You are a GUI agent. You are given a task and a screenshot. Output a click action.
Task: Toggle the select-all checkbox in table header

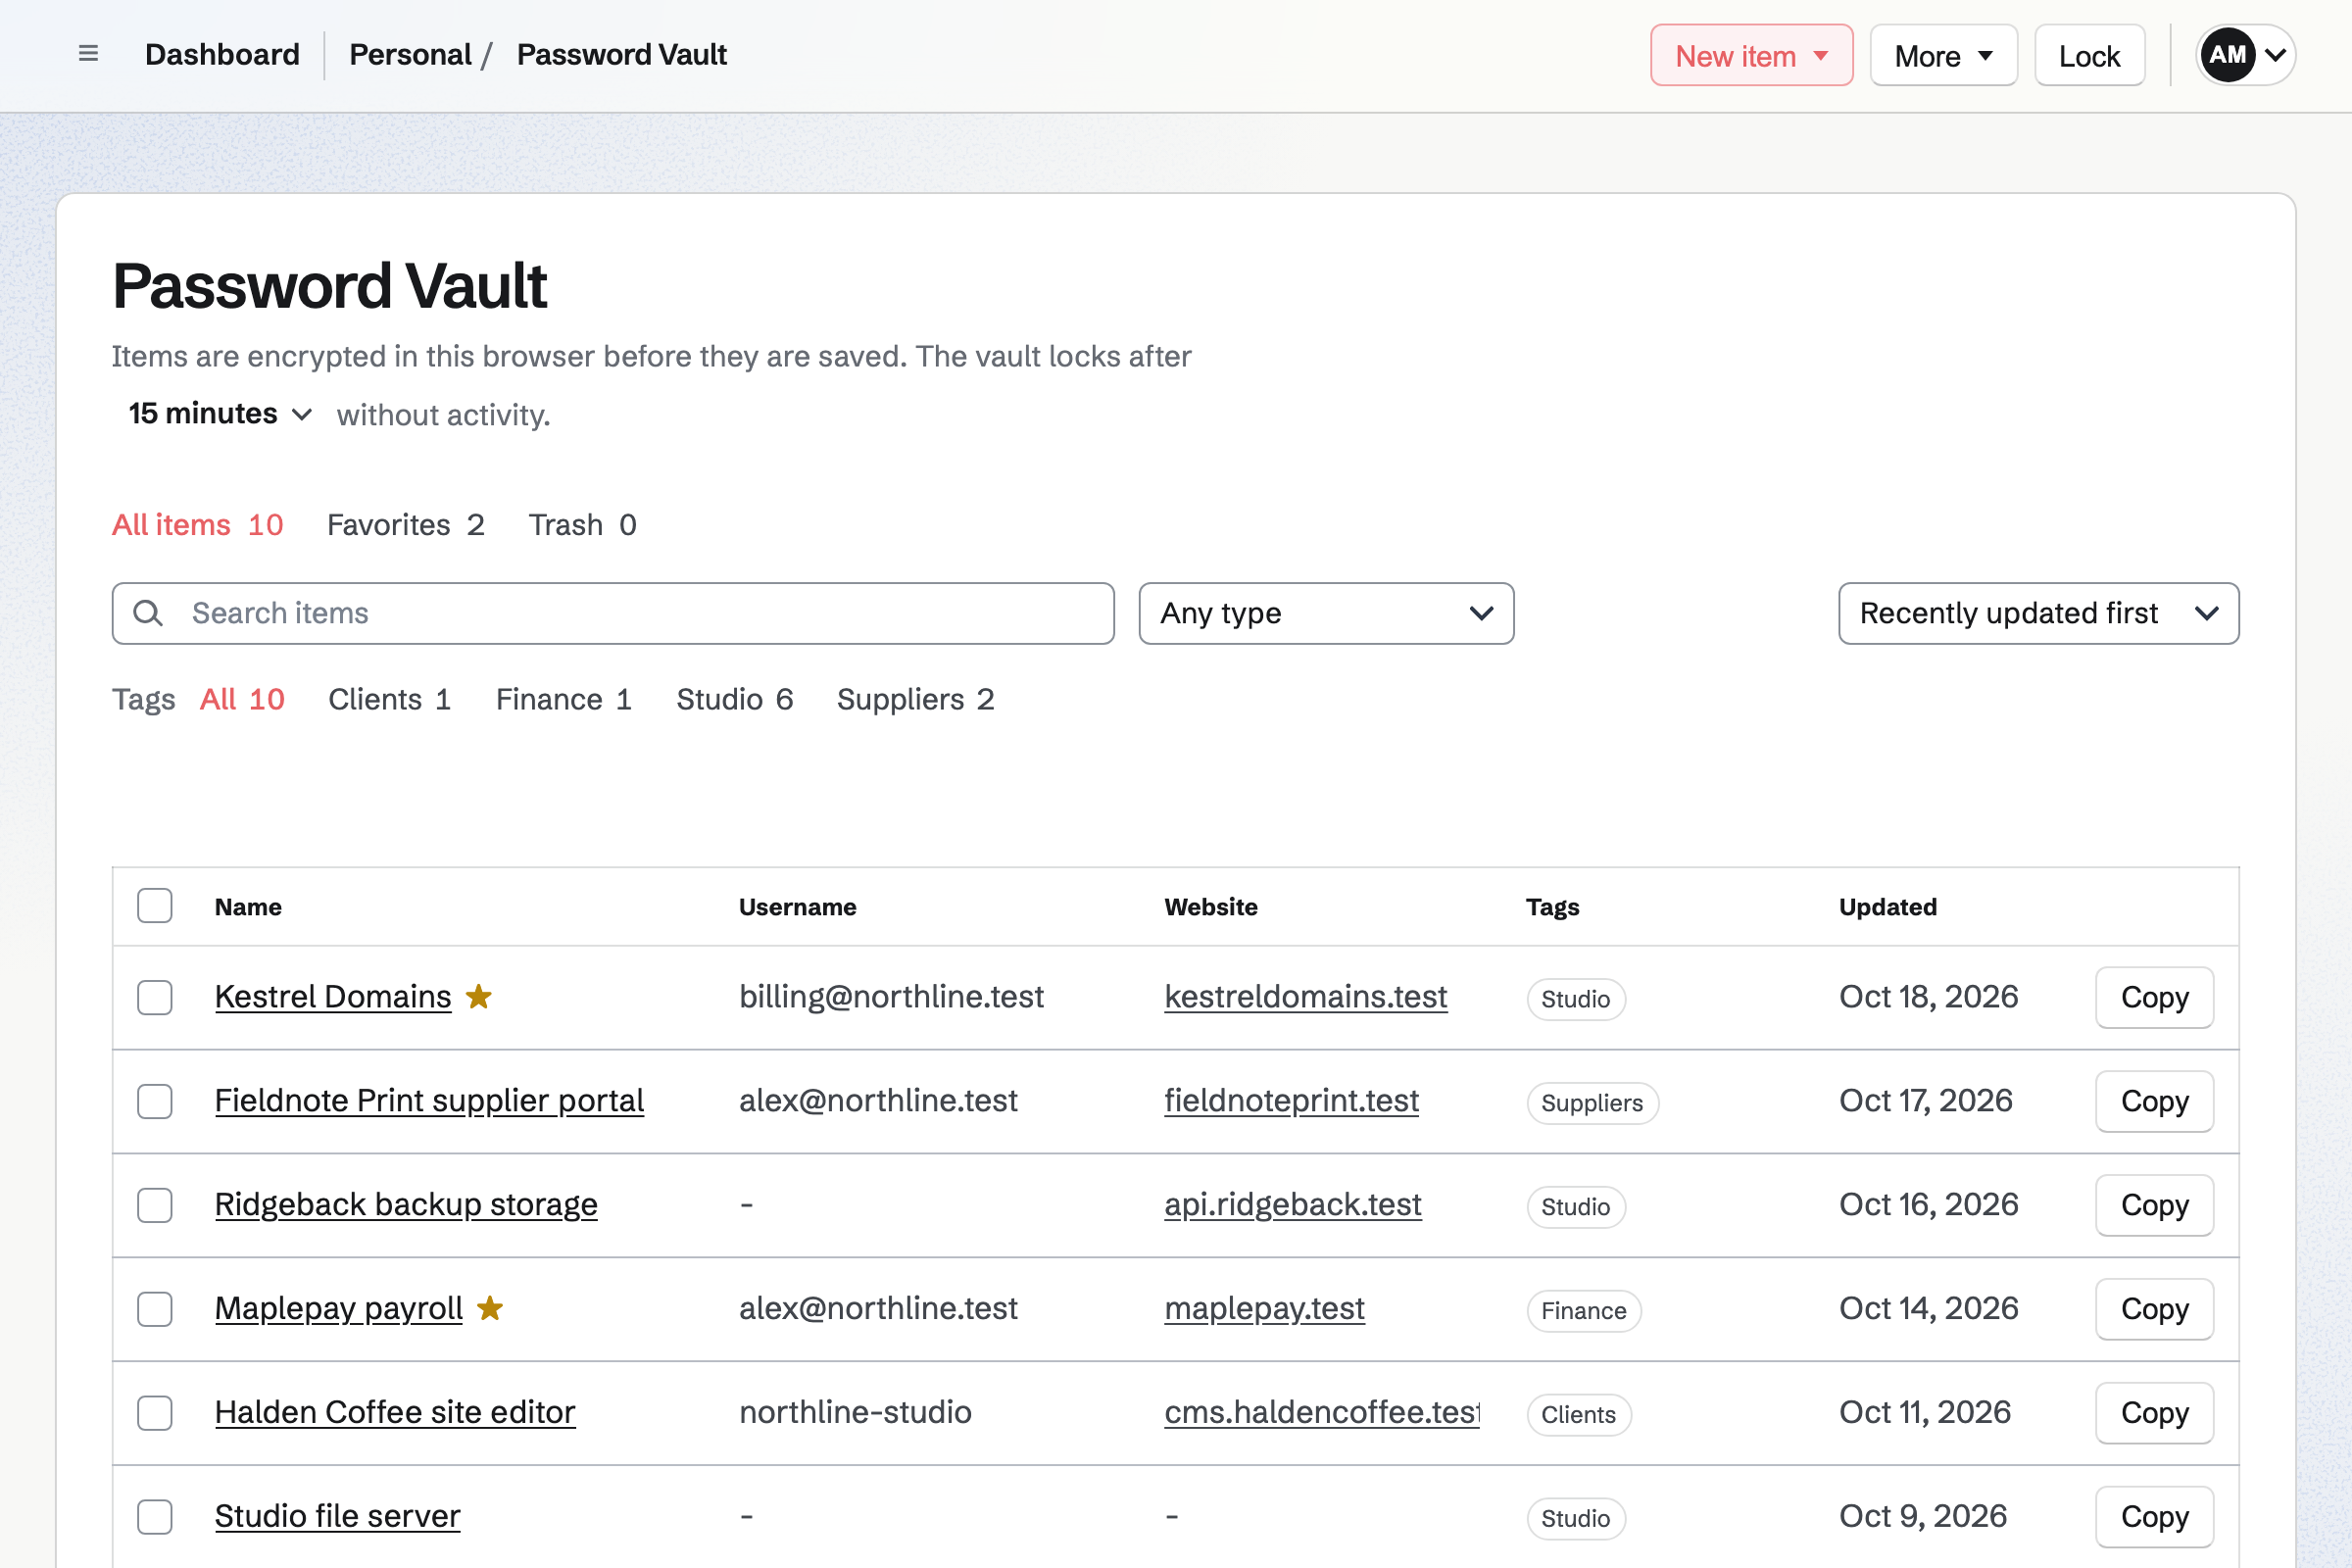(155, 906)
